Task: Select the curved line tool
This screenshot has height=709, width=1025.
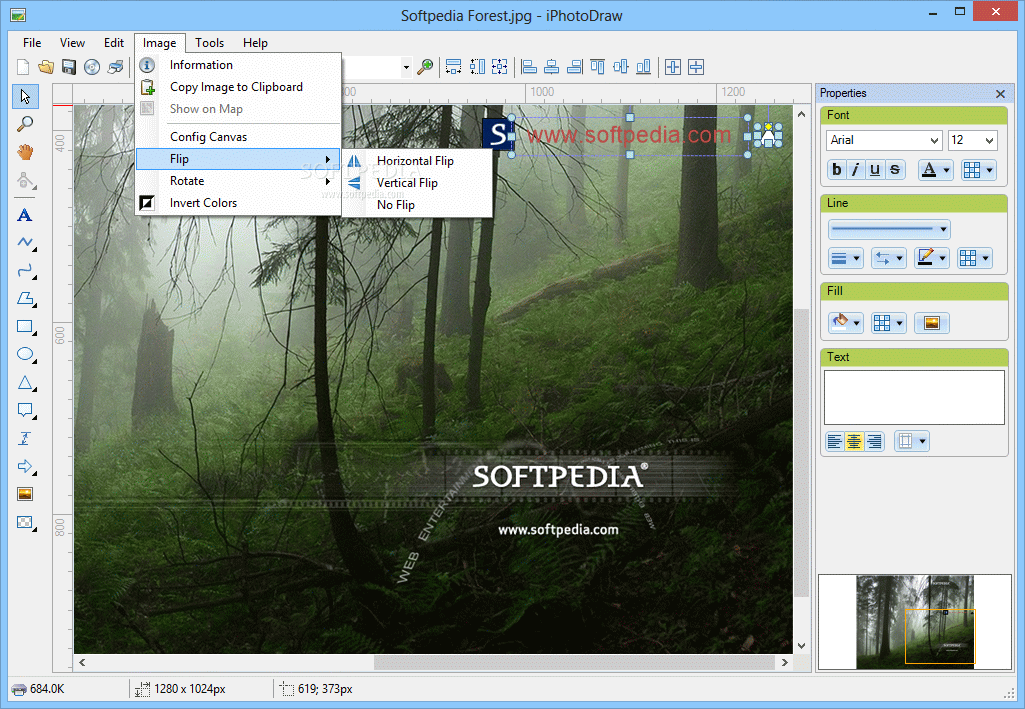Action: pyautogui.click(x=25, y=271)
